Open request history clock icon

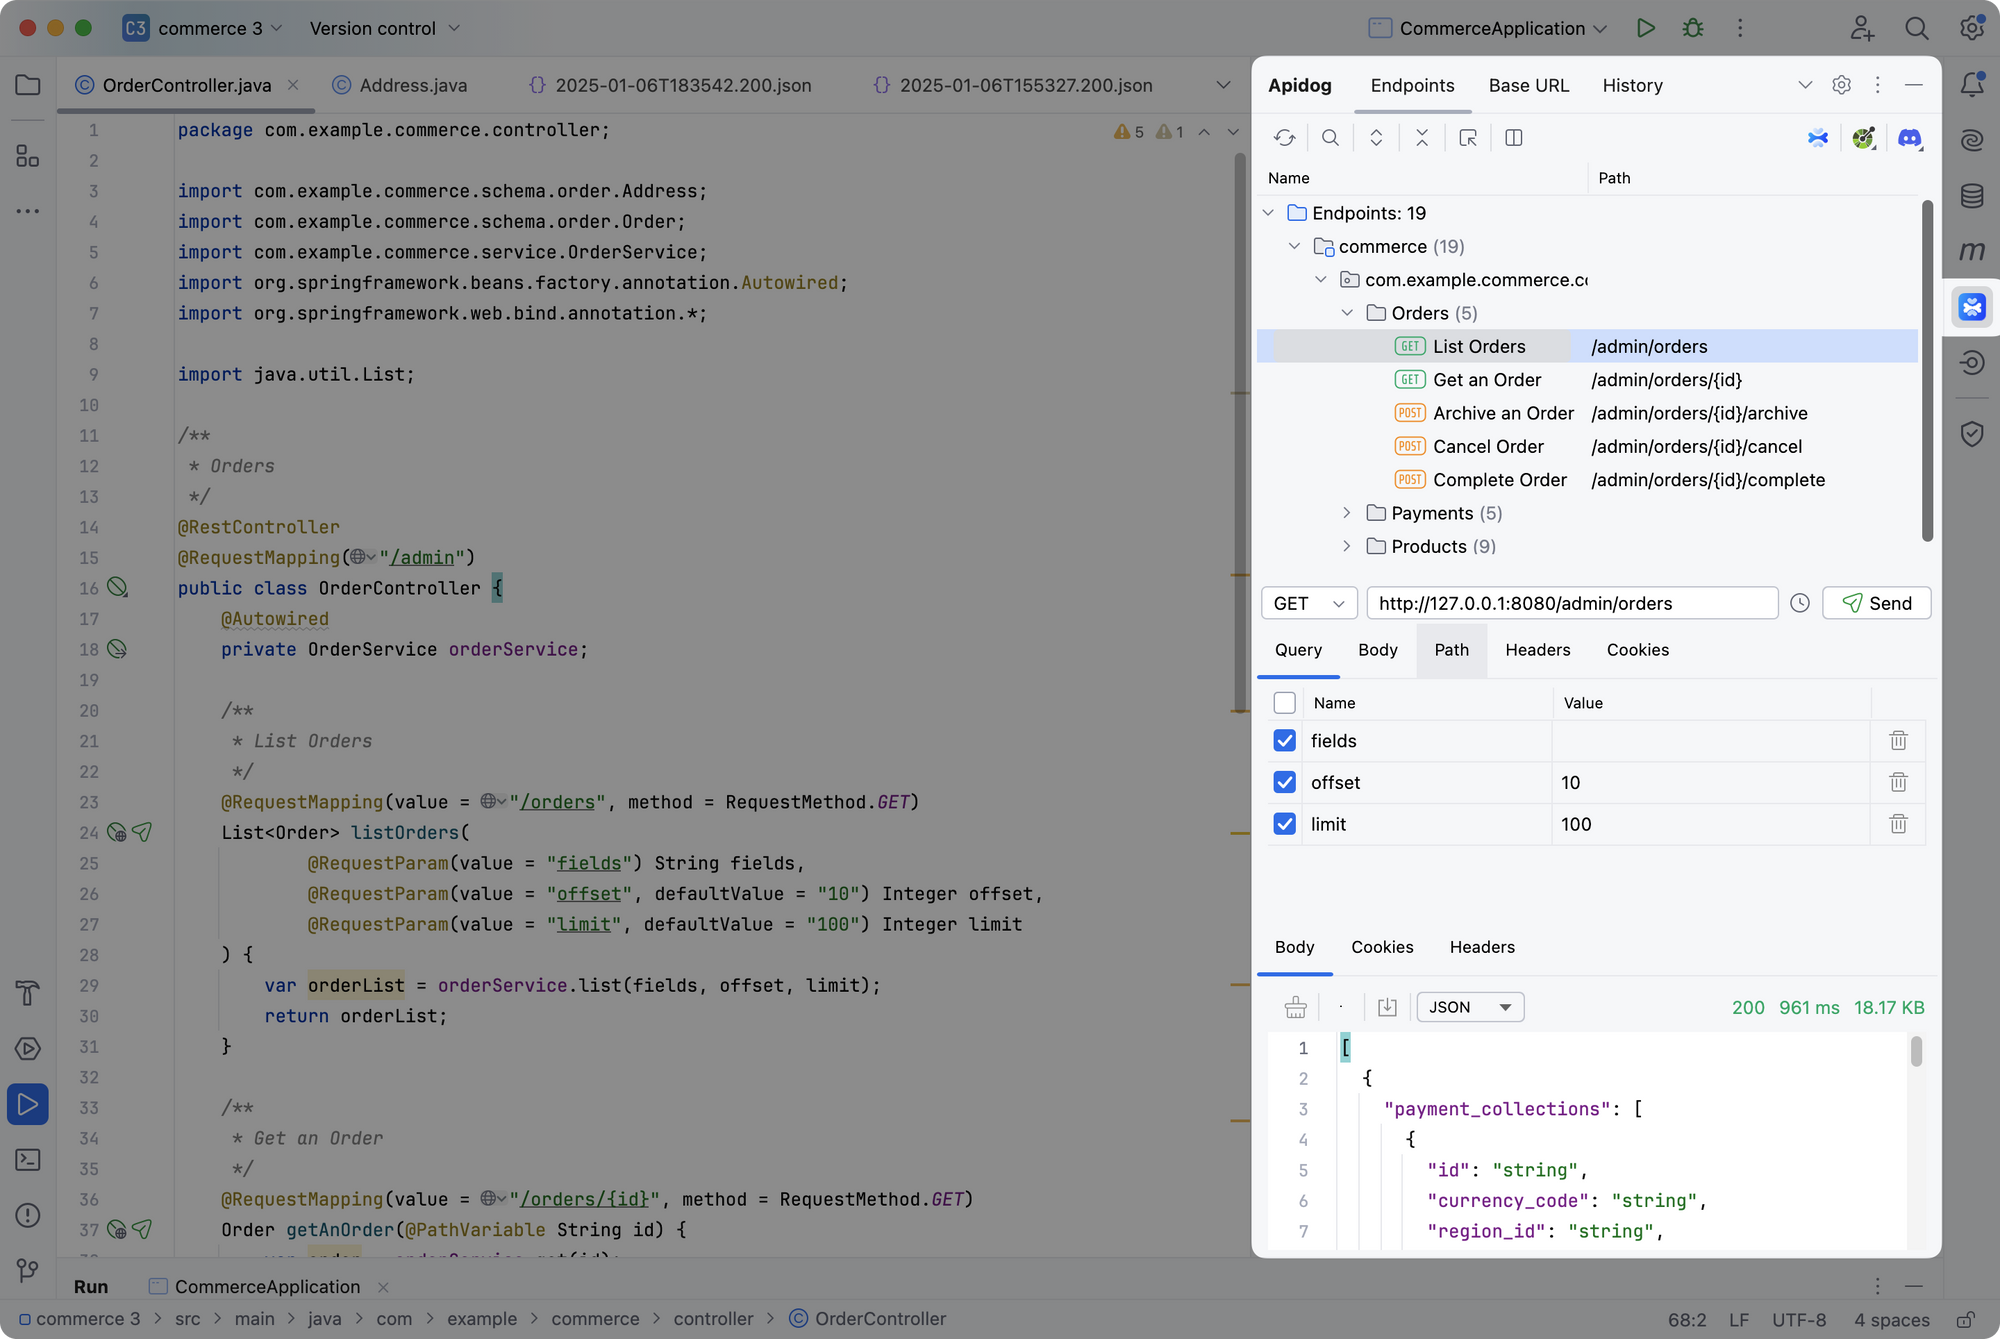[x=1800, y=603]
